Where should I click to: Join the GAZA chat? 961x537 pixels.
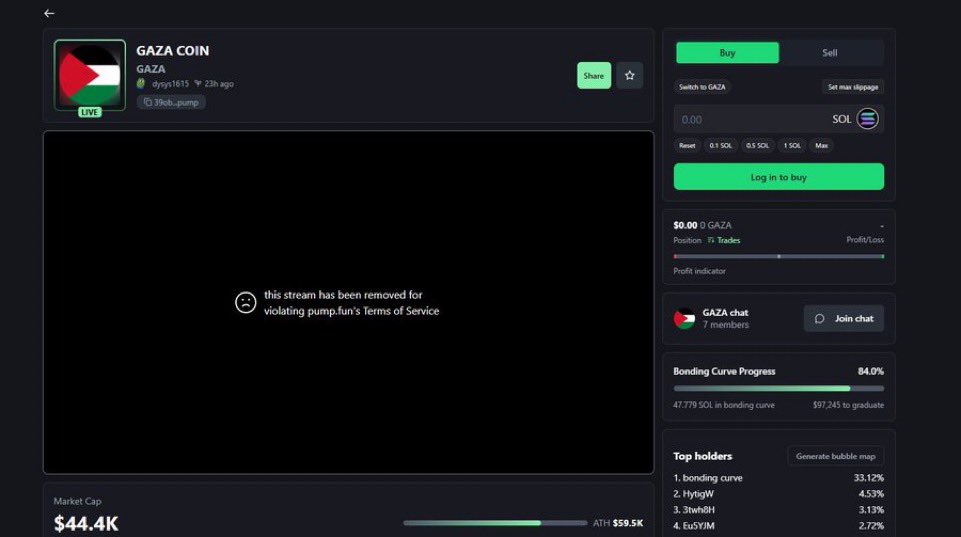pos(843,319)
